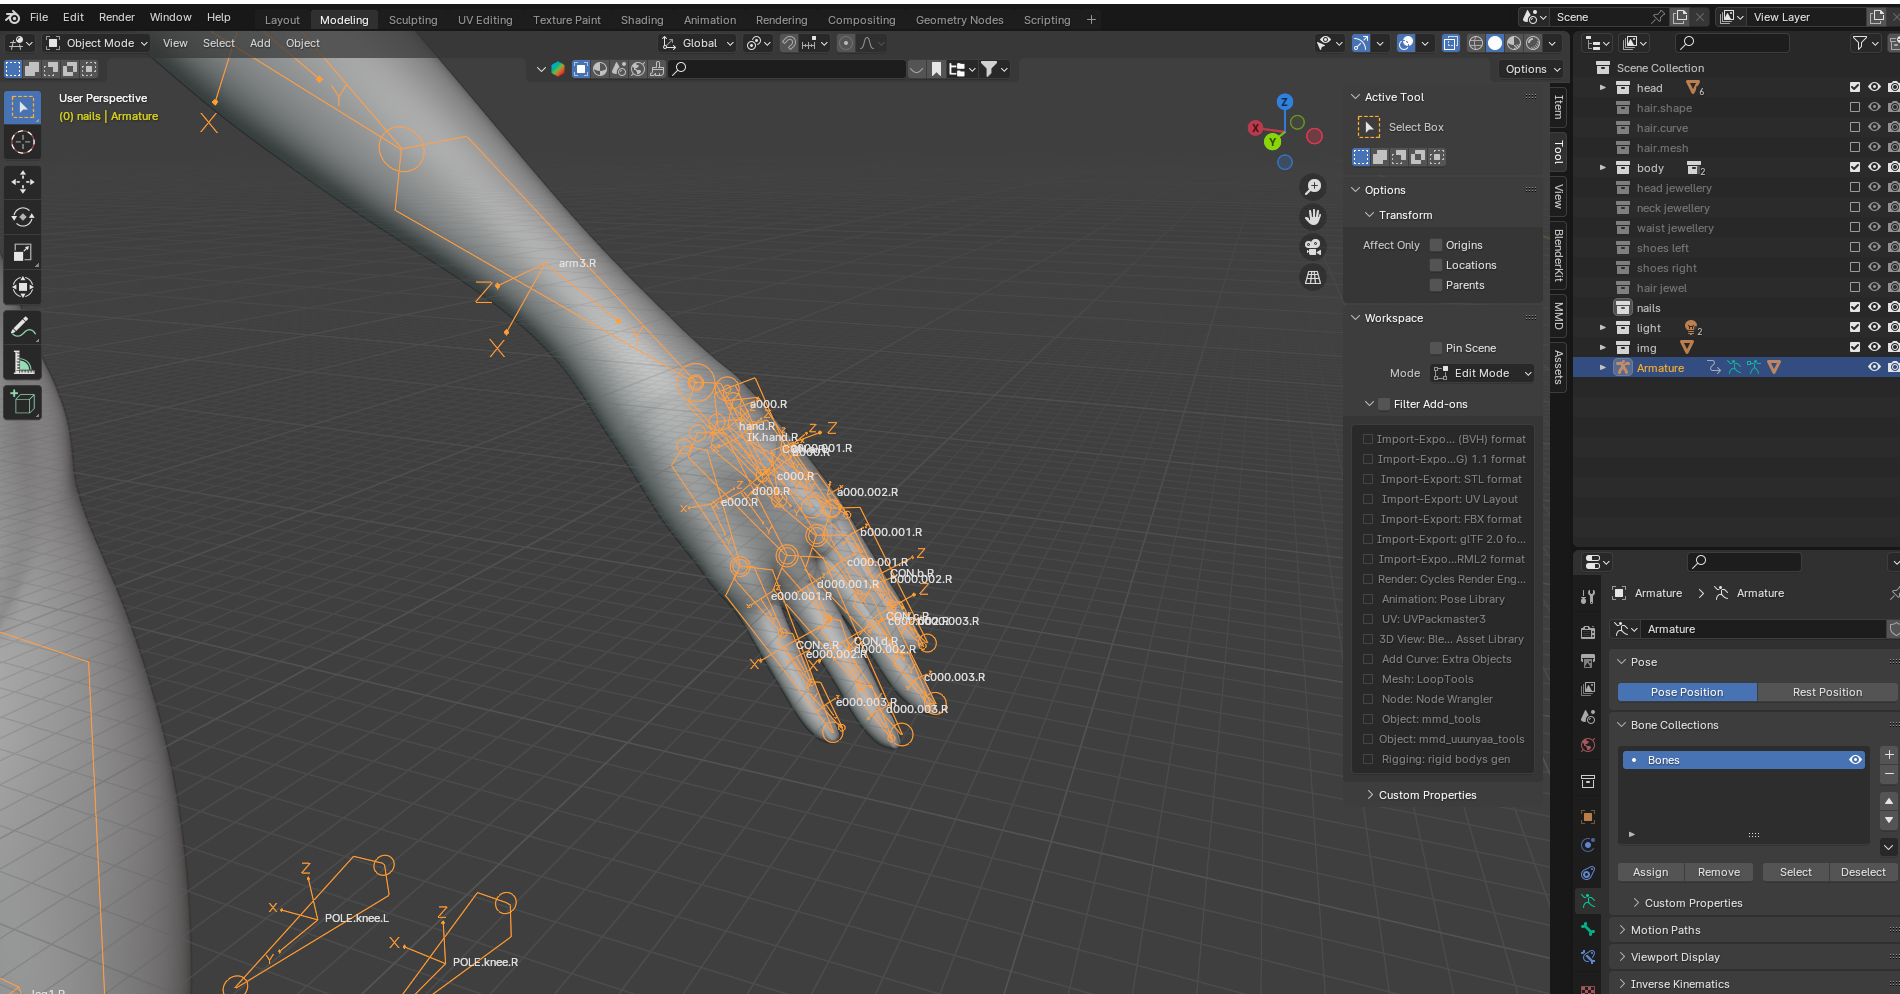Open the Bone properties tab icon
Screen dimensions: 1900x994
coord(1588,929)
